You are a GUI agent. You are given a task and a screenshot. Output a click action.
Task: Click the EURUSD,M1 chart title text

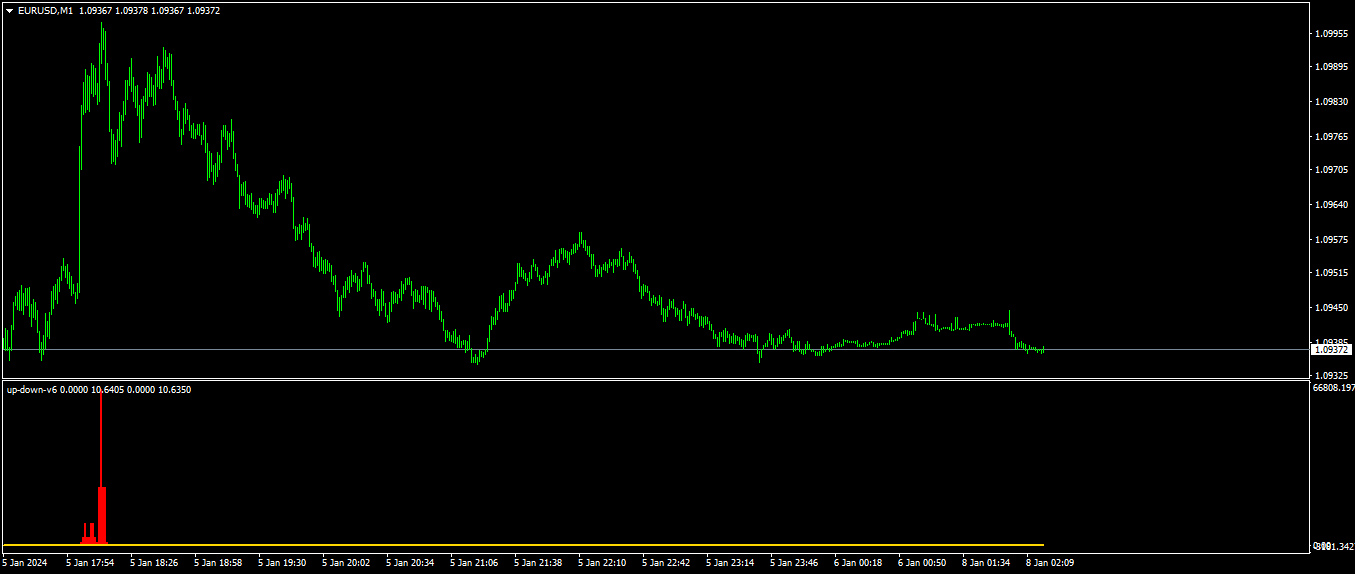click(45, 10)
